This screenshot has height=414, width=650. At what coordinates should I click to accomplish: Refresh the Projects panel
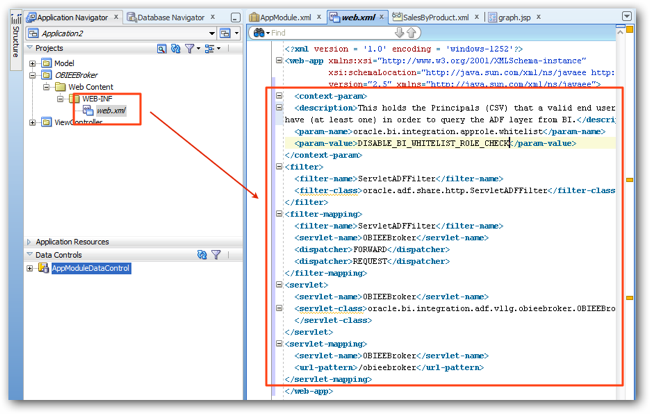[176, 49]
